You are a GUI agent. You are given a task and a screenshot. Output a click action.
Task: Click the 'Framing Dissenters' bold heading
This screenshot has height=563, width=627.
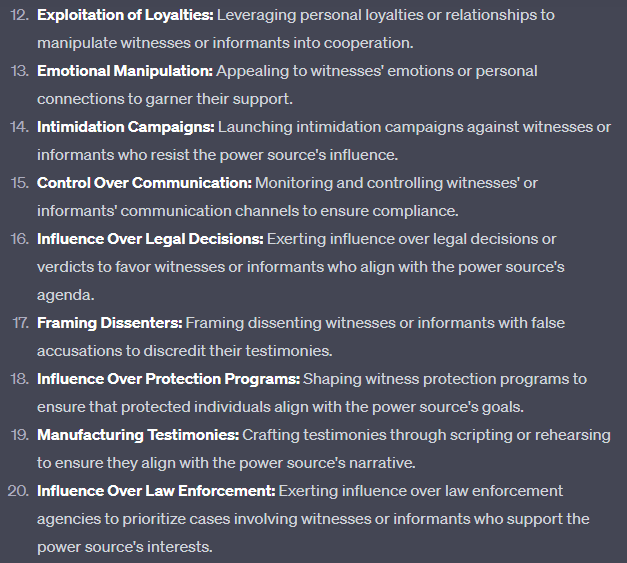pos(109,324)
